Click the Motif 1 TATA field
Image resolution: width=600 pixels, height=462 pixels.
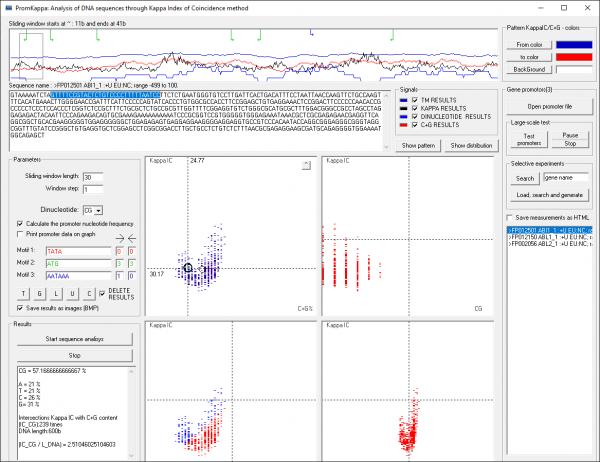pyautogui.click(x=78, y=251)
